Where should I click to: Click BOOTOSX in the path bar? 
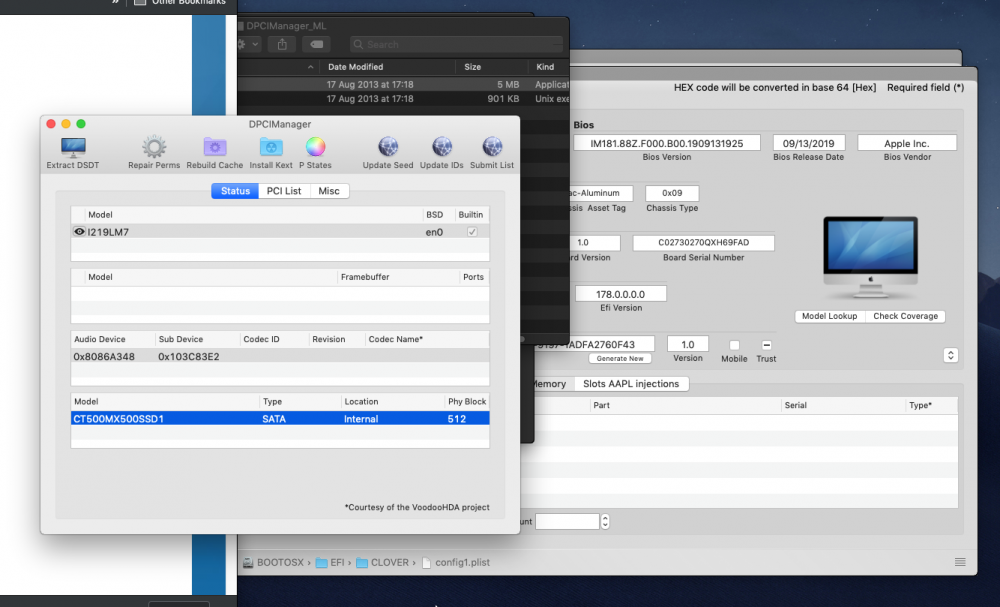point(274,562)
